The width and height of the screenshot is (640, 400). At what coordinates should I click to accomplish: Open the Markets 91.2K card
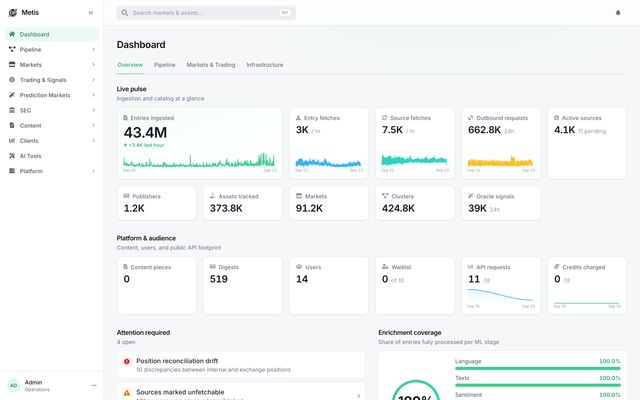point(329,203)
